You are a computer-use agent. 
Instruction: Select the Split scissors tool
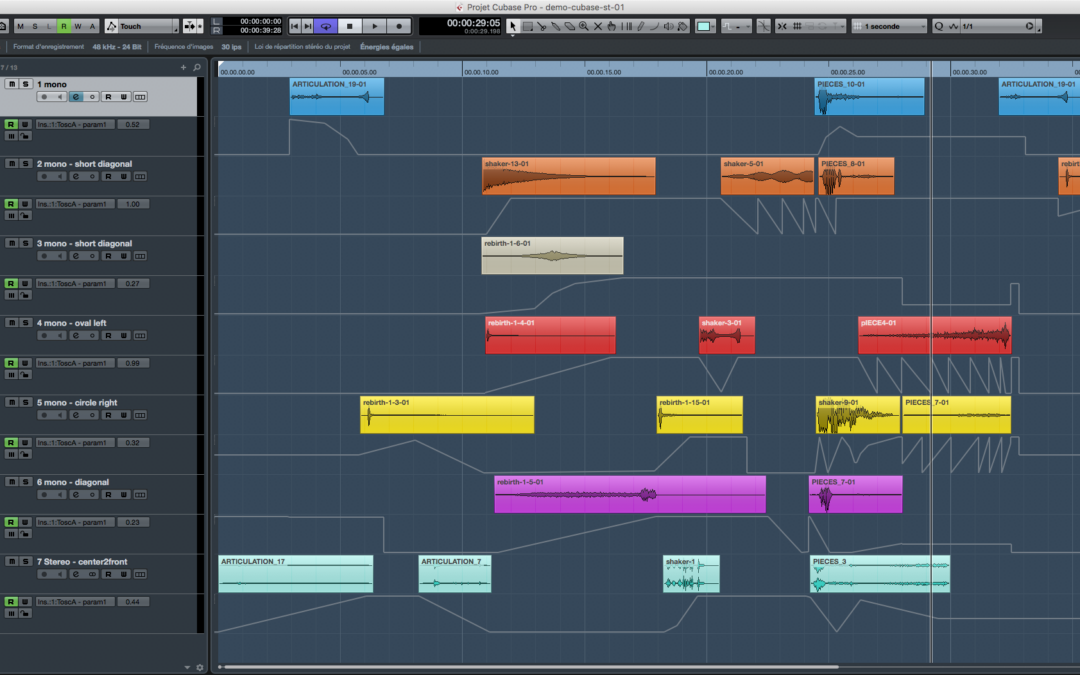[x=541, y=26]
